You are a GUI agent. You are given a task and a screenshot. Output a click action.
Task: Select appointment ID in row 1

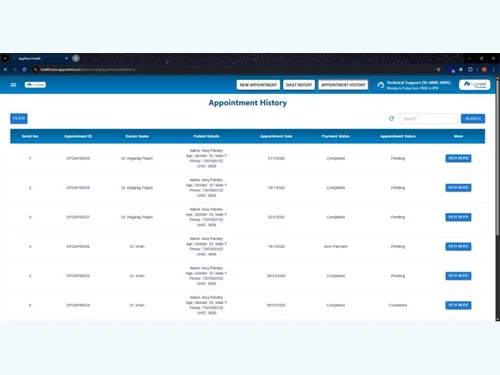(x=78, y=158)
